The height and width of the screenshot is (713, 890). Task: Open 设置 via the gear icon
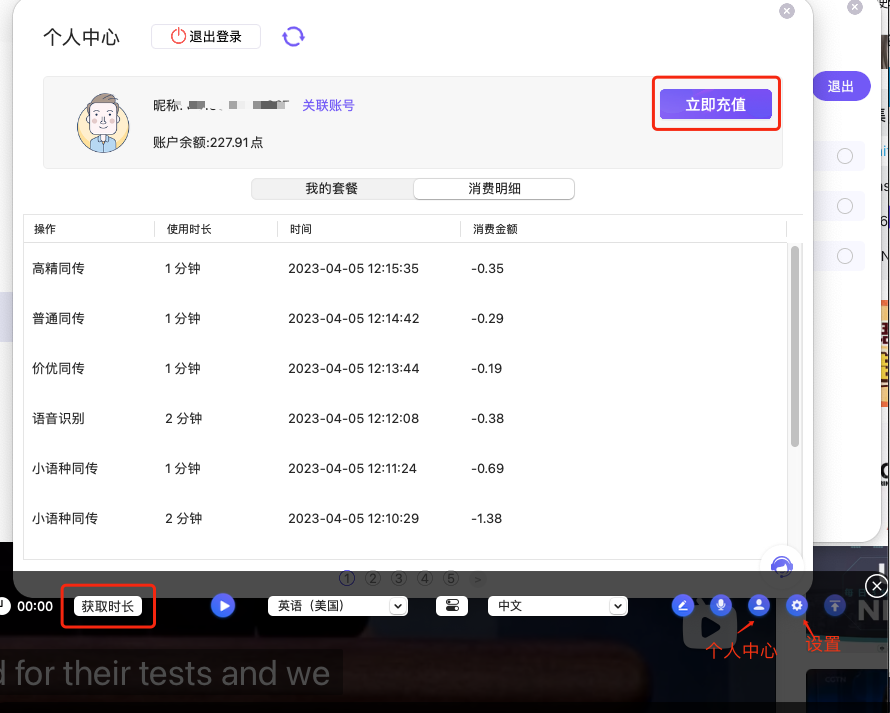click(797, 605)
